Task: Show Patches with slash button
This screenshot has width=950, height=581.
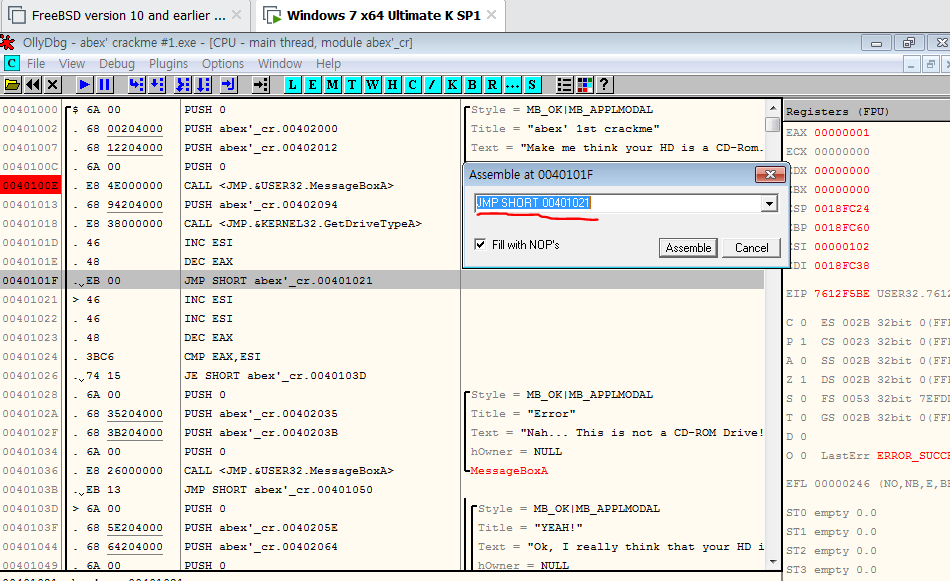Action: (433, 85)
